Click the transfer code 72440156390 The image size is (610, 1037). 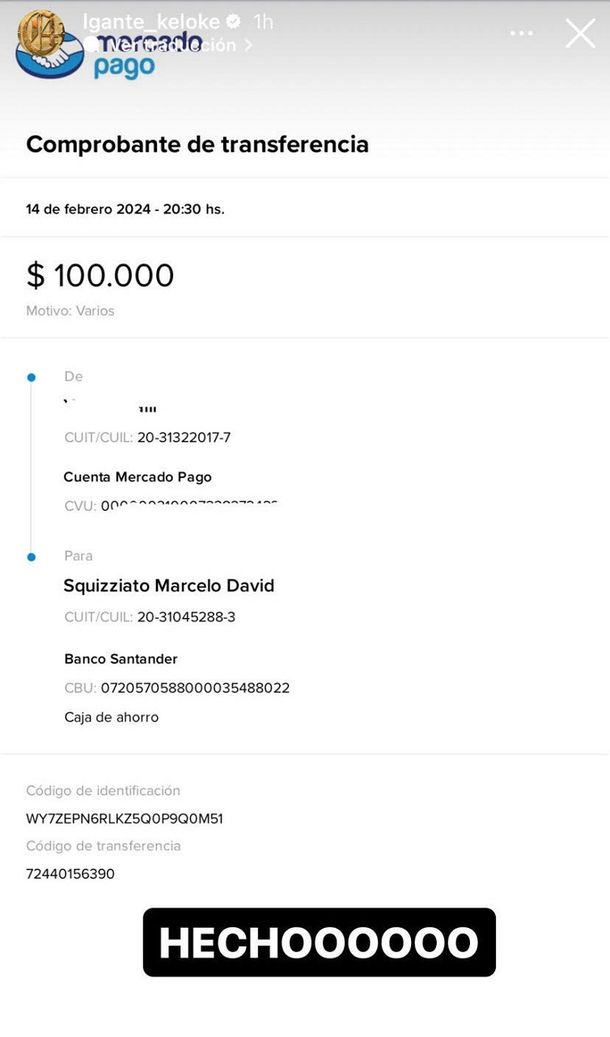click(70, 874)
